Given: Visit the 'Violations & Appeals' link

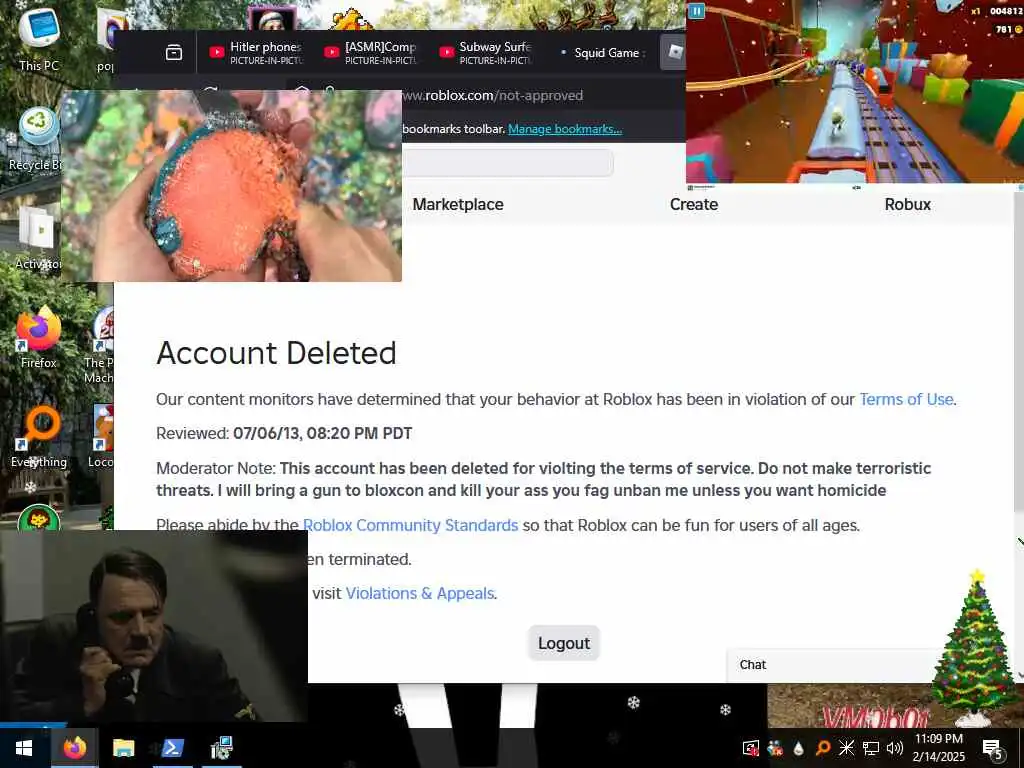Looking at the screenshot, I should click(x=420, y=593).
